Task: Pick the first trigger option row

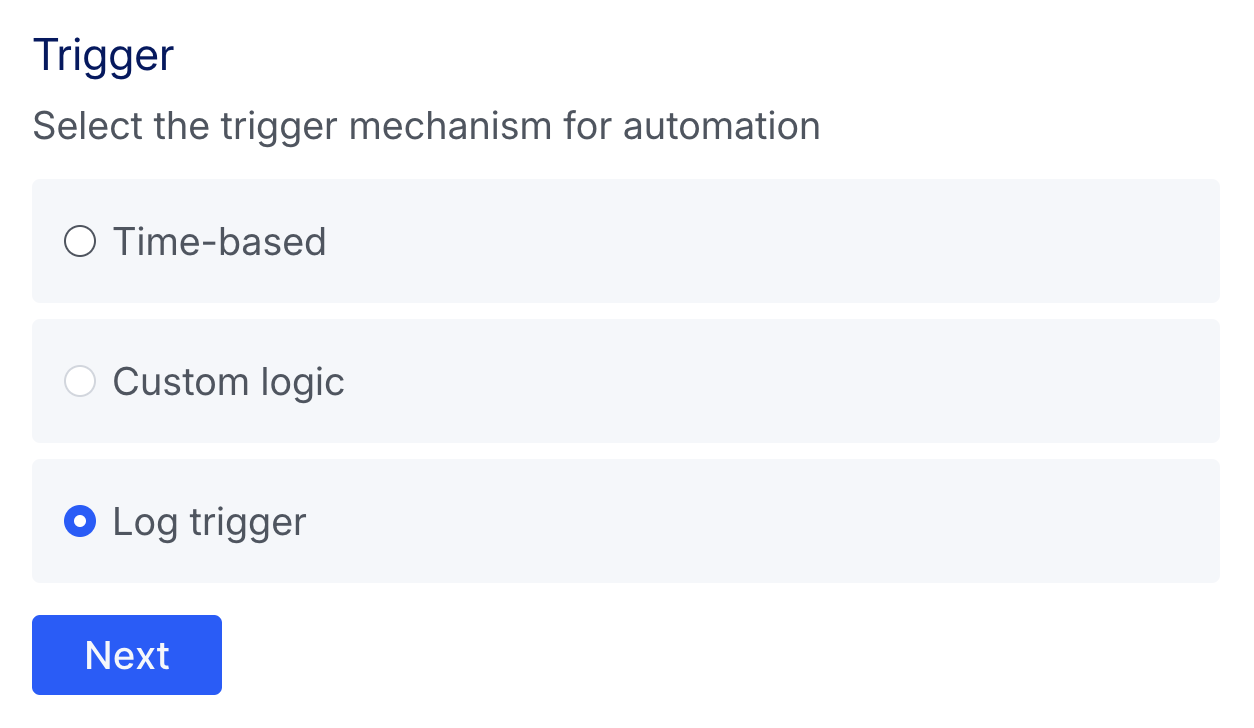Action: (x=625, y=242)
